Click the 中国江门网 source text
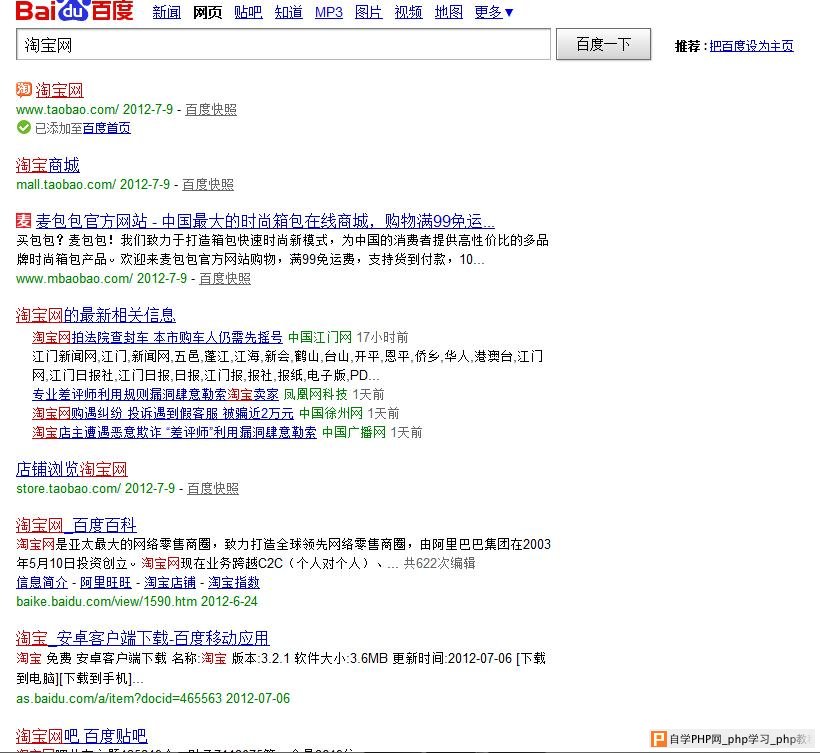The height and width of the screenshot is (753, 820). point(320,337)
